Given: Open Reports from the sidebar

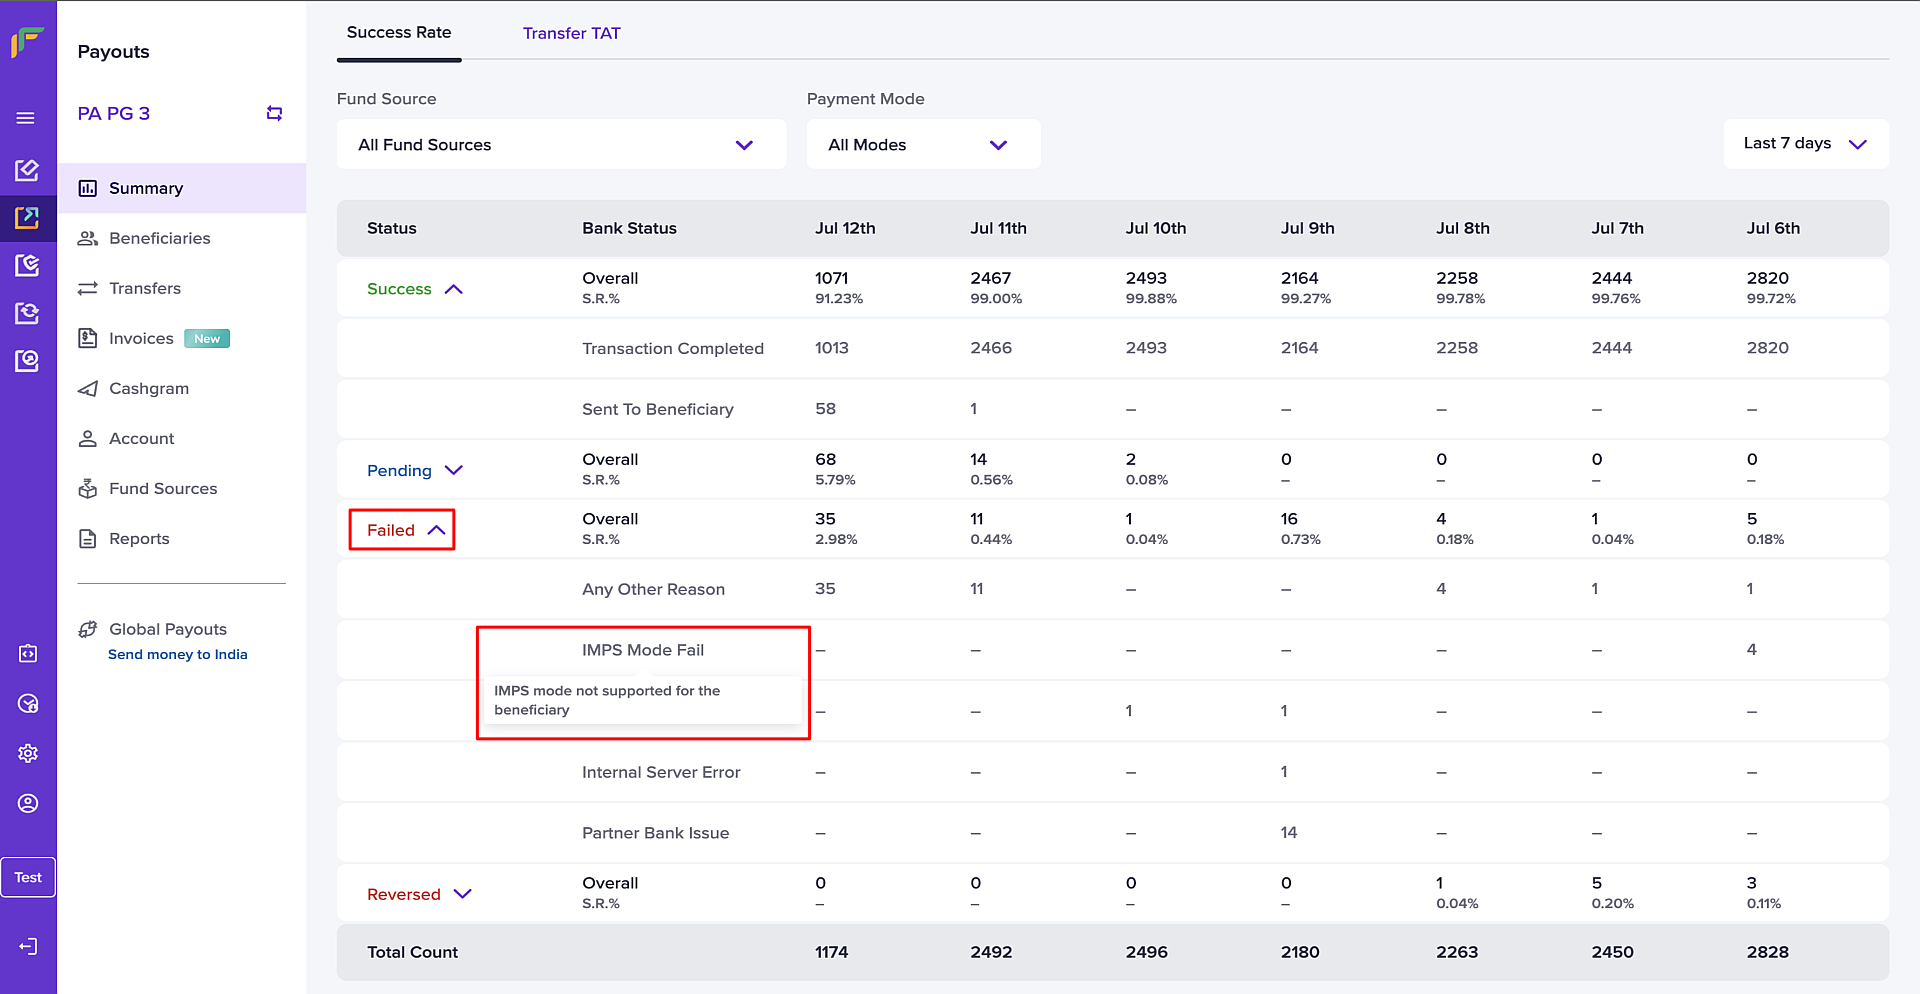Looking at the screenshot, I should tap(139, 538).
